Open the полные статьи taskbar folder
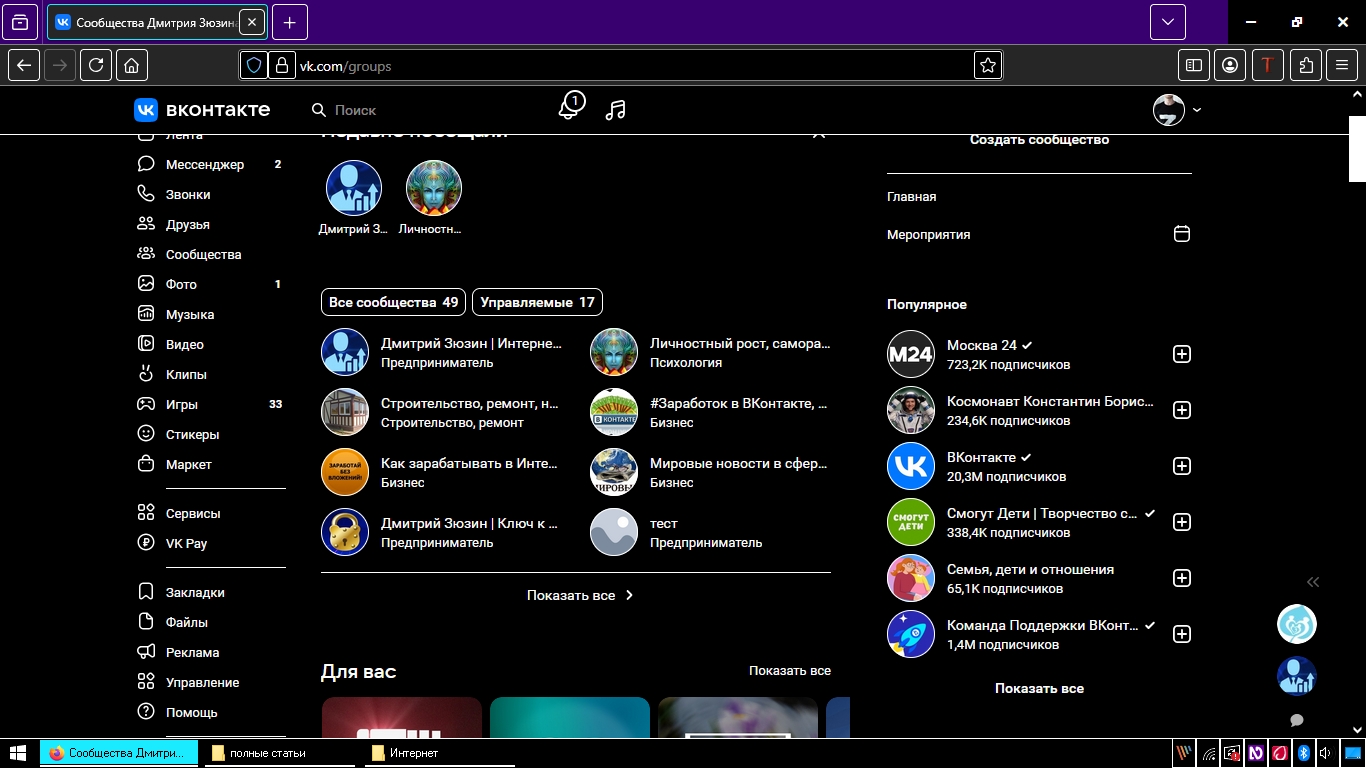Image resolution: width=1366 pixels, height=768 pixels. point(281,753)
